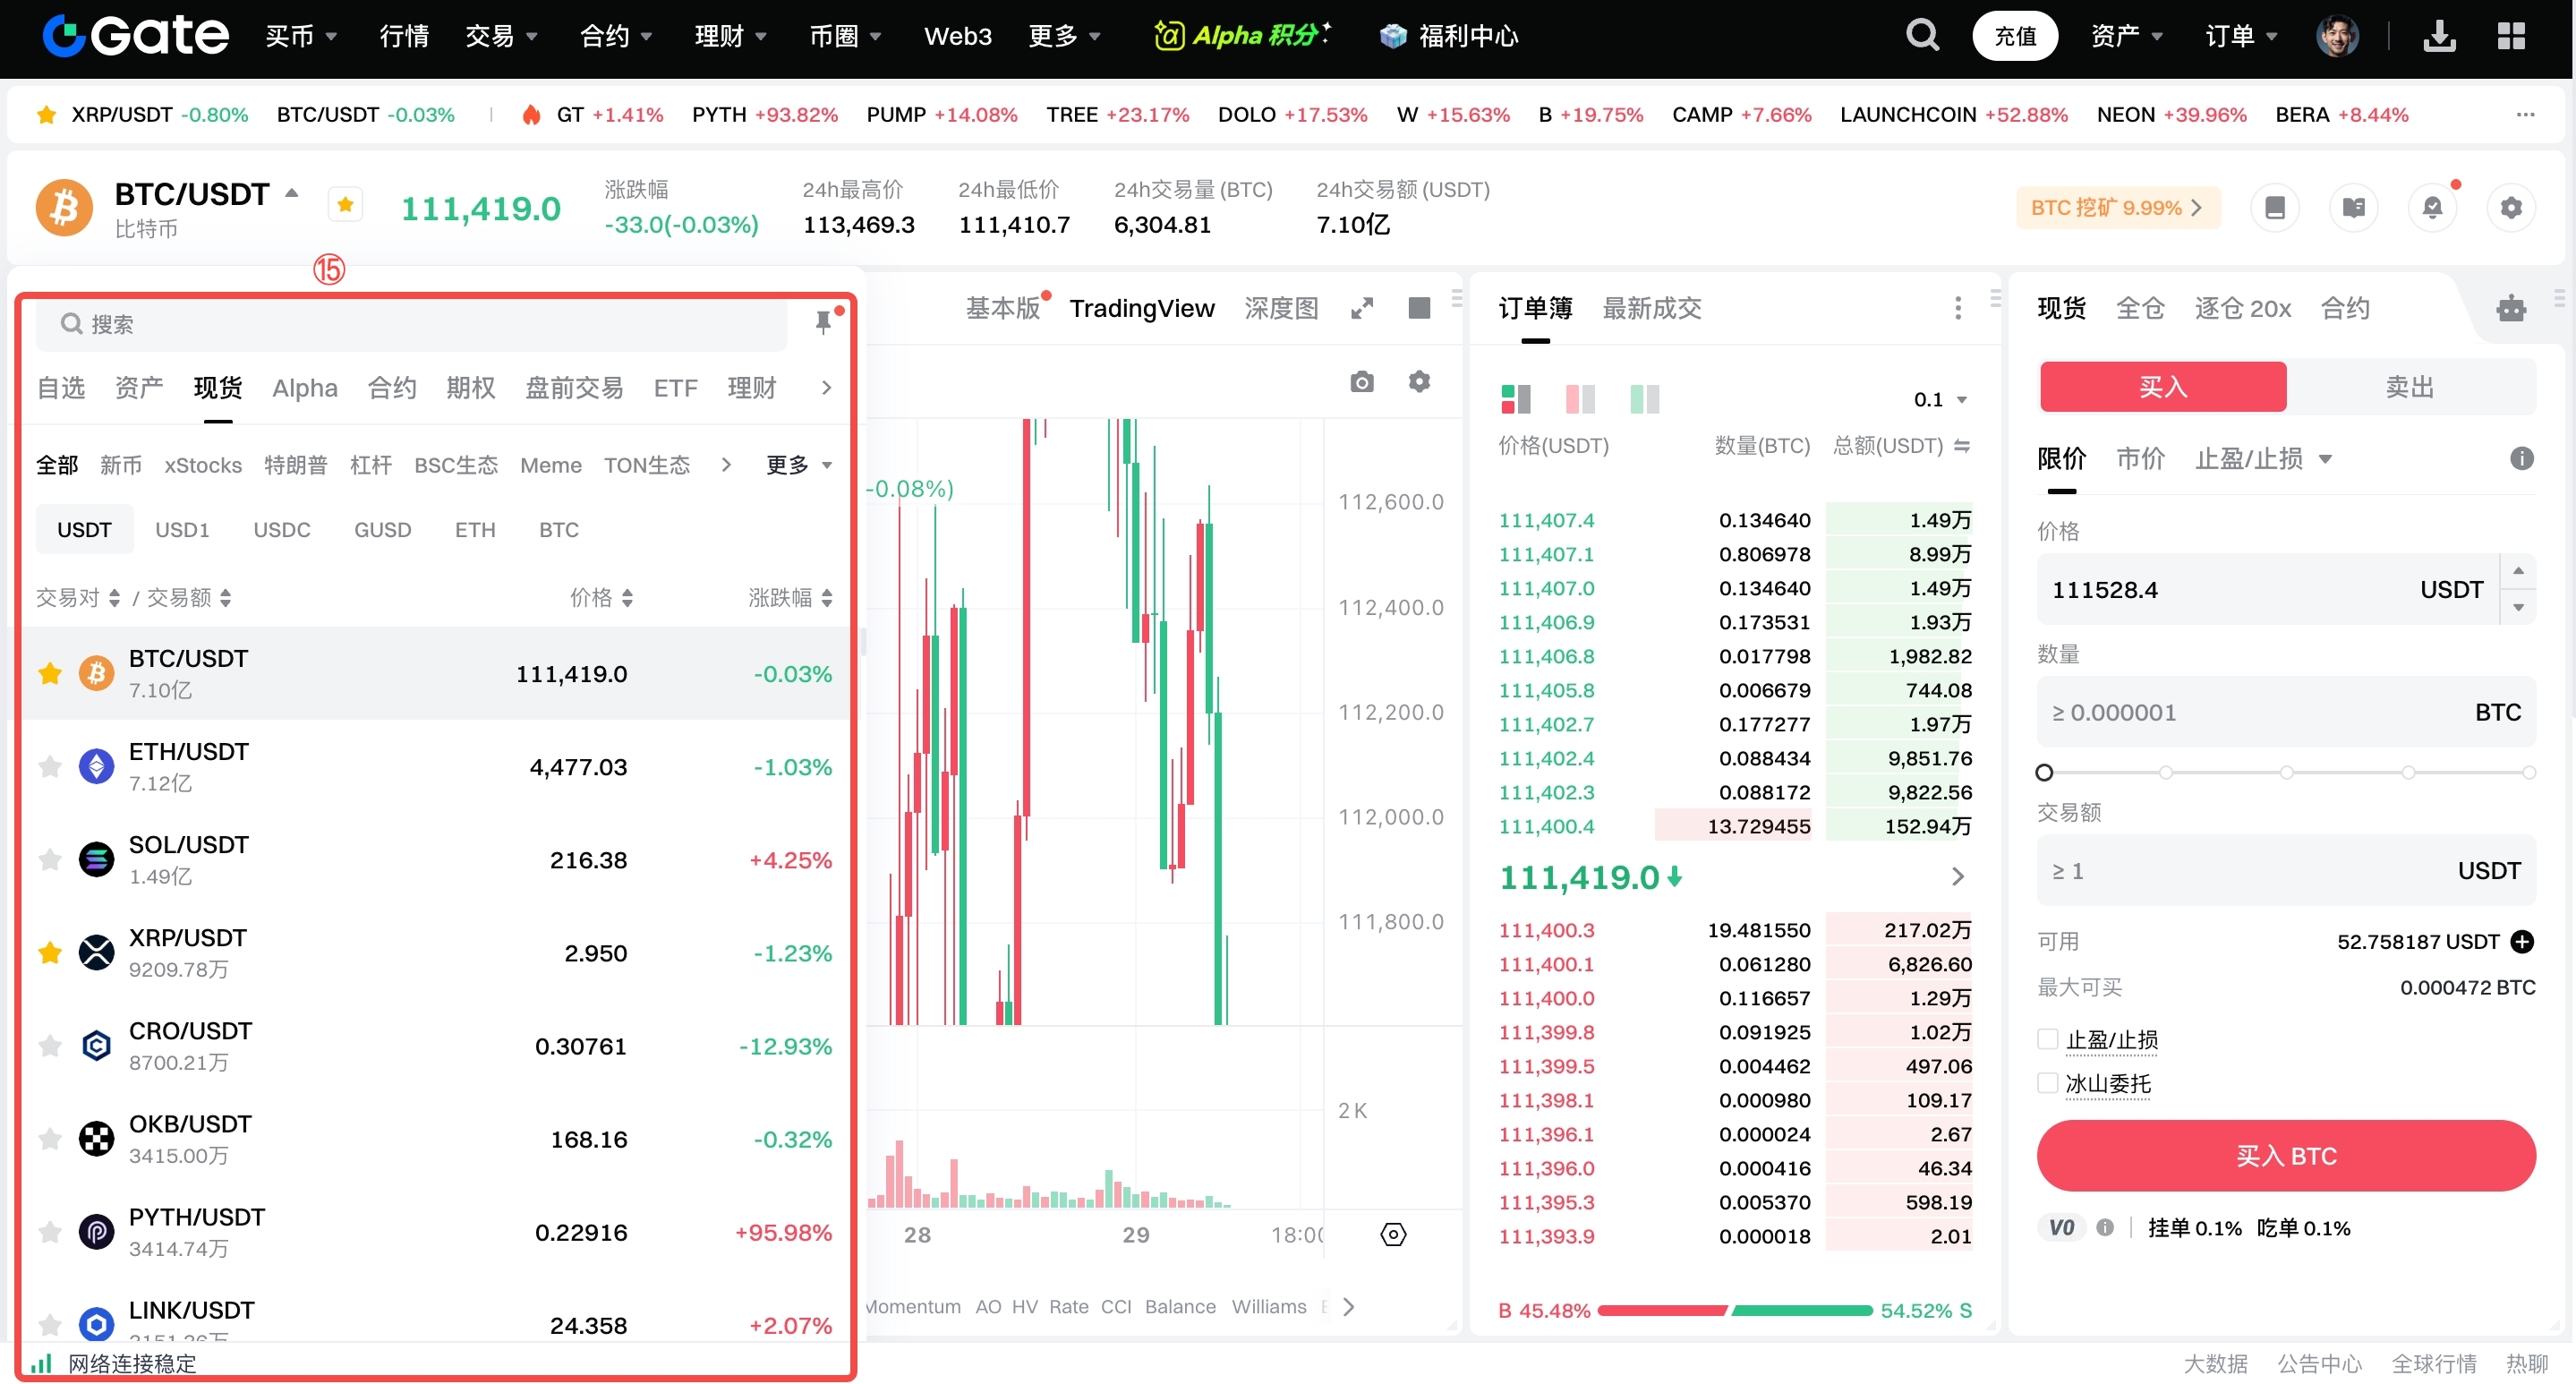Screen dimensions: 2576x1384
Task: Click the trading bot robot icon
Action: tap(2511, 308)
